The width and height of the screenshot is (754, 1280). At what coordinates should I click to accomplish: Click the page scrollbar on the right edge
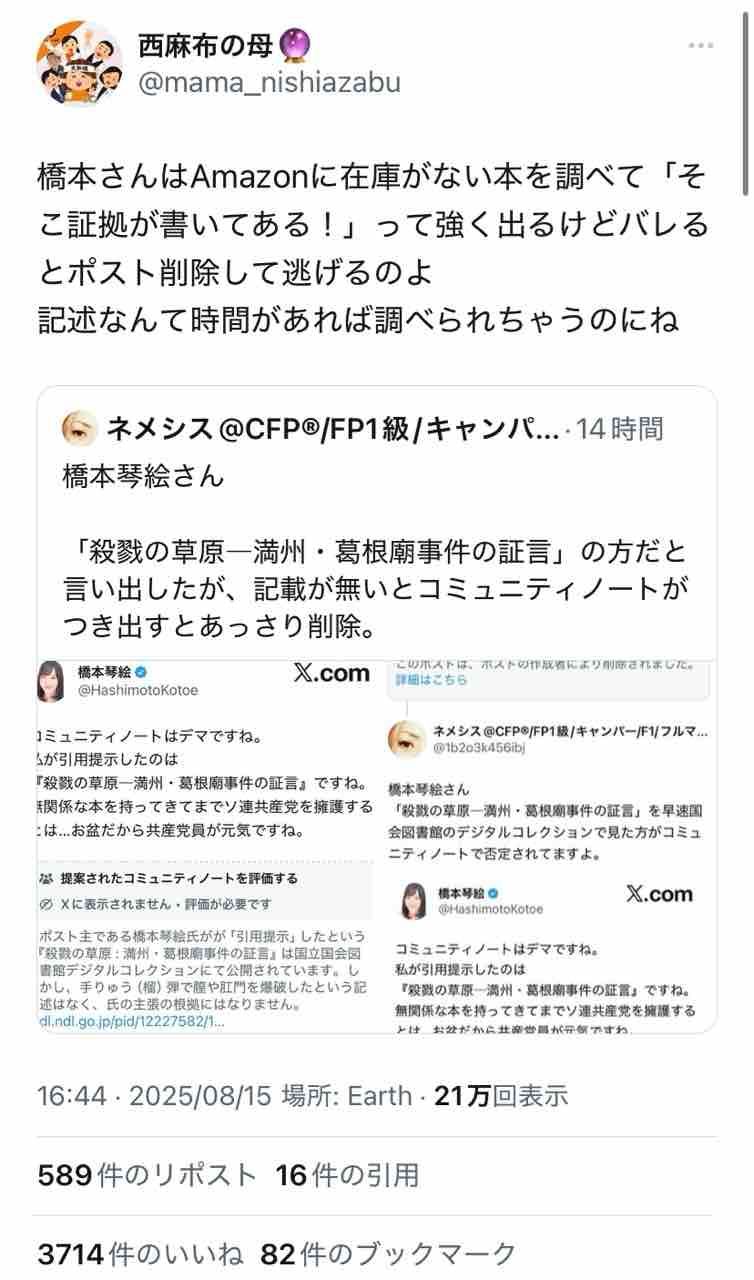(x=745, y=100)
